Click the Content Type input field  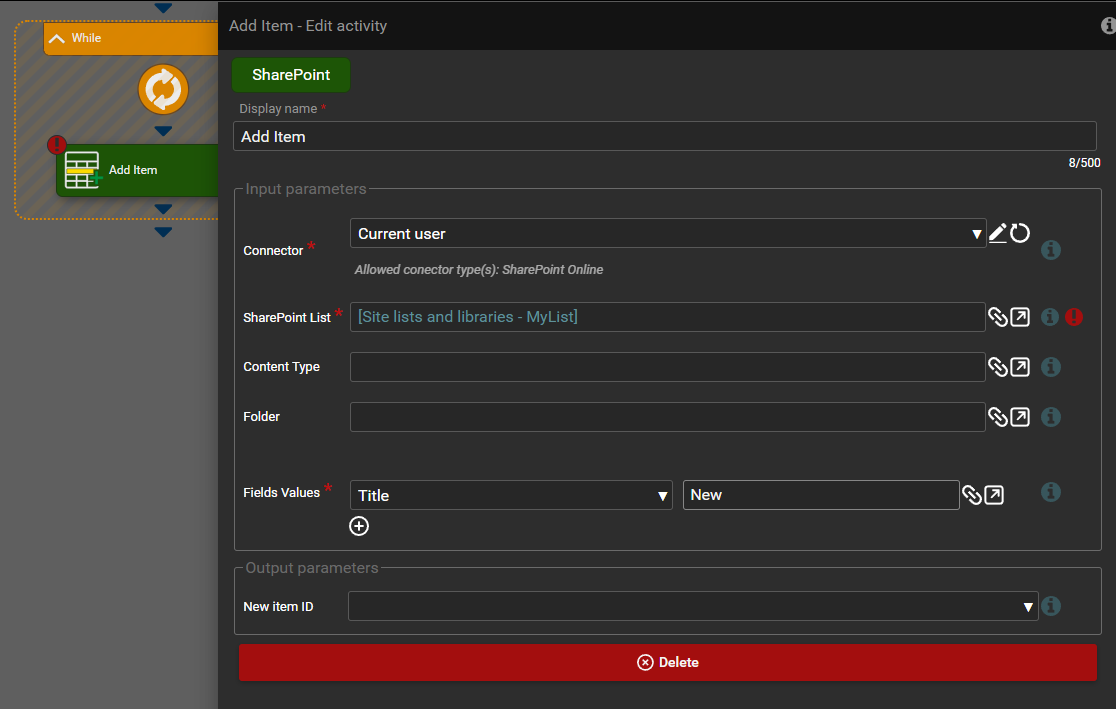coord(667,367)
